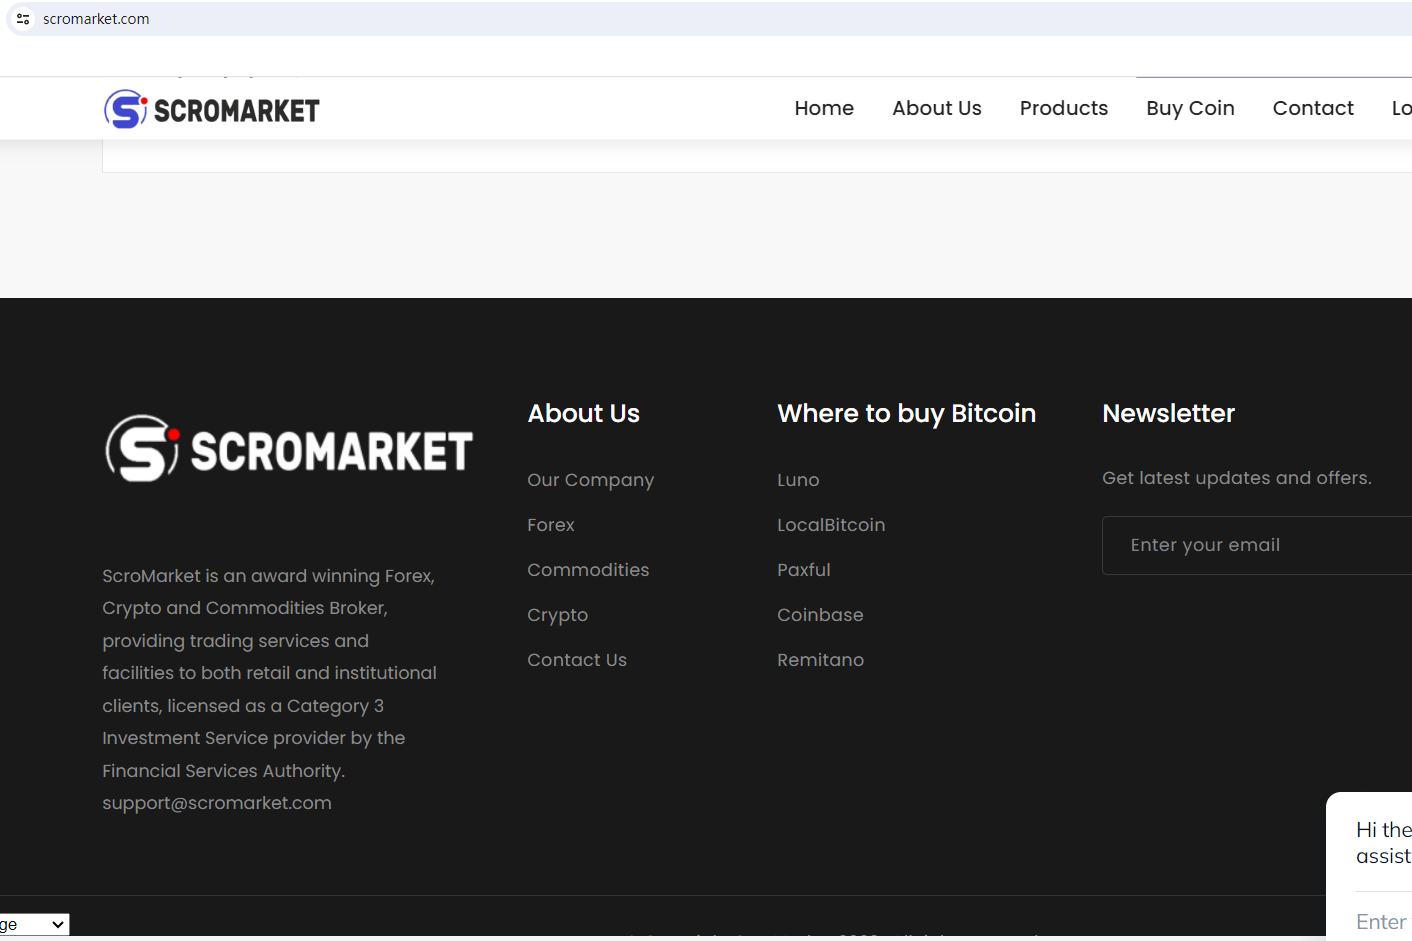Open the About Us navigation item
The height and width of the screenshot is (941, 1412).
(936, 108)
